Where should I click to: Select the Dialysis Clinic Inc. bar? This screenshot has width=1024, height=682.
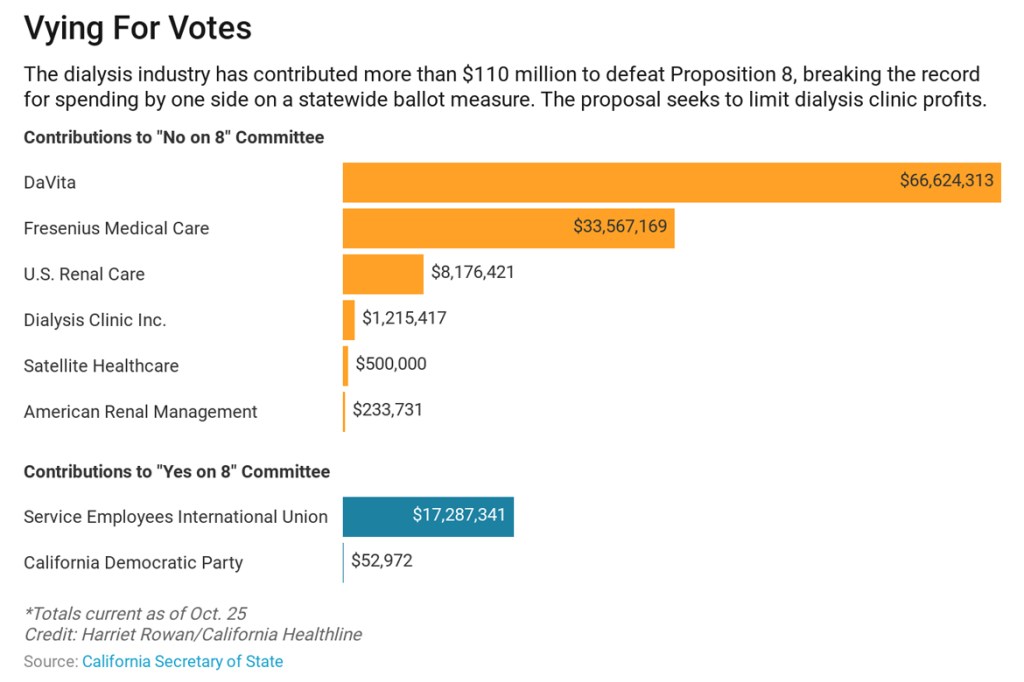pos(349,320)
